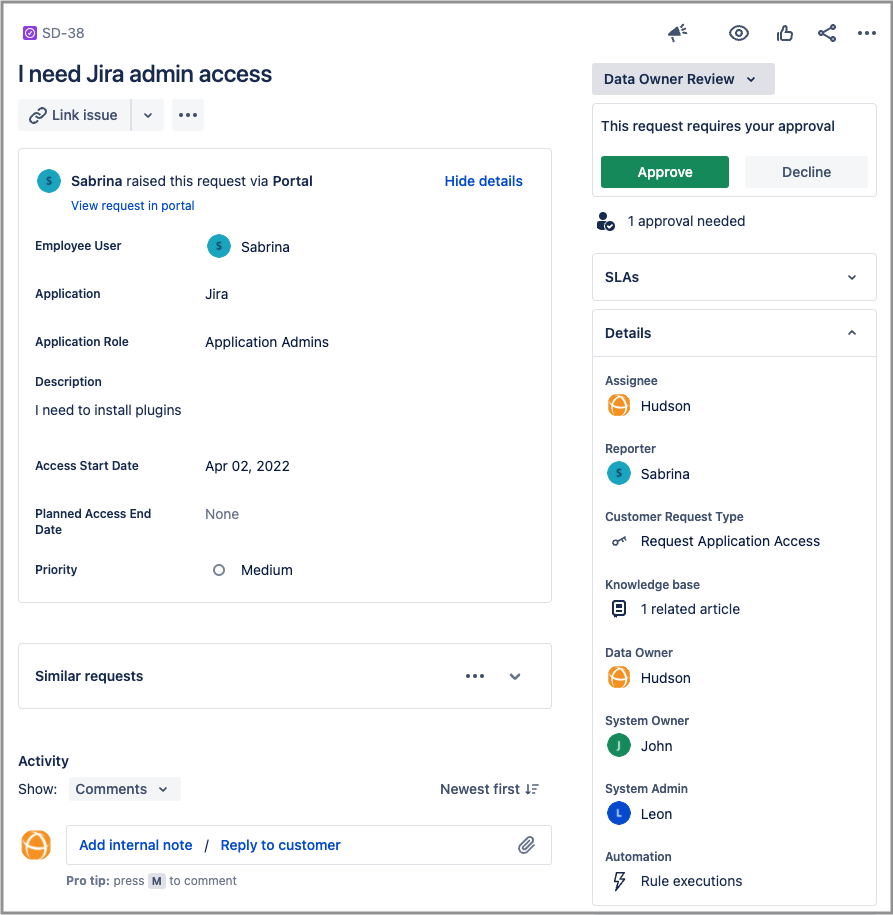Image resolution: width=893 pixels, height=915 pixels.
Task: Click the Rule executions lightning icon
Action: (620, 881)
